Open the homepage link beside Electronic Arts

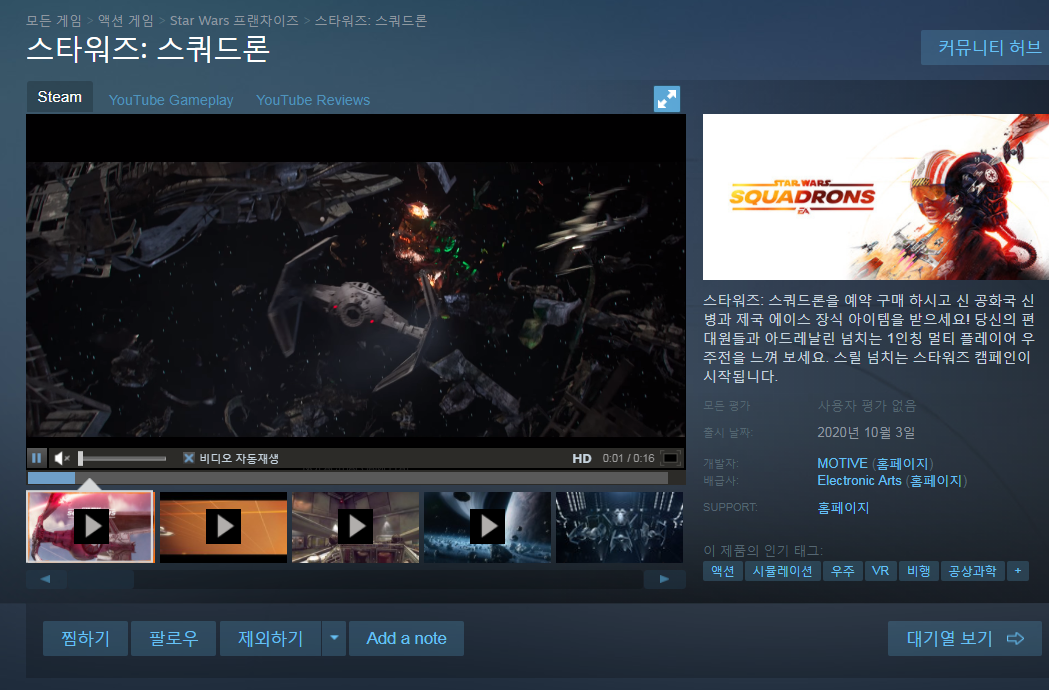click(x=936, y=481)
